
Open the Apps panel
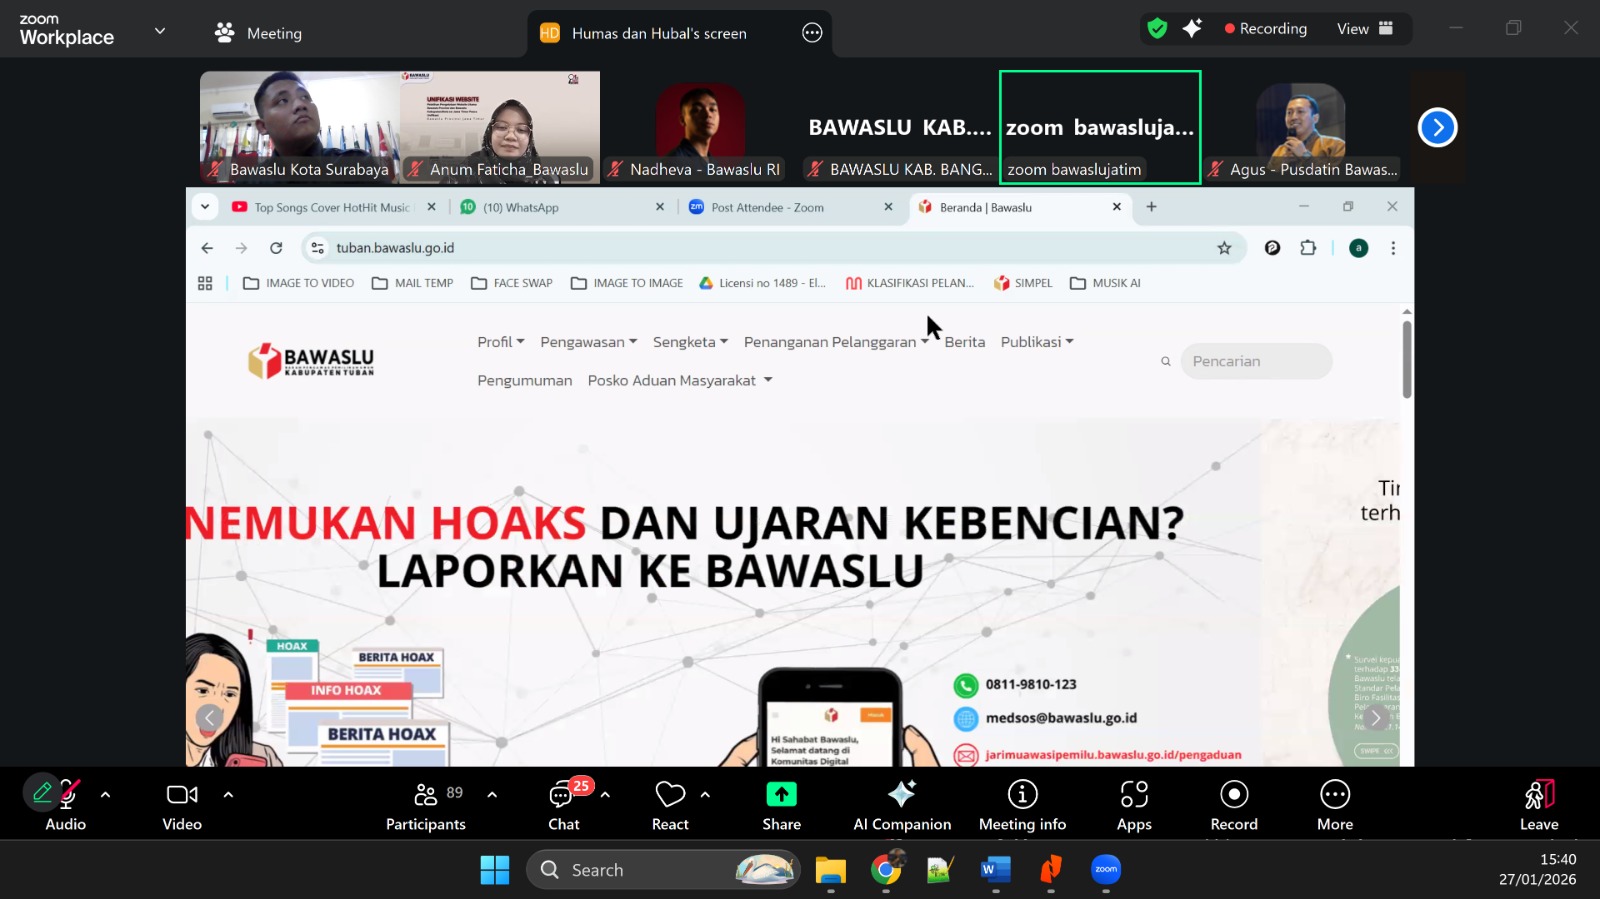(x=1134, y=805)
